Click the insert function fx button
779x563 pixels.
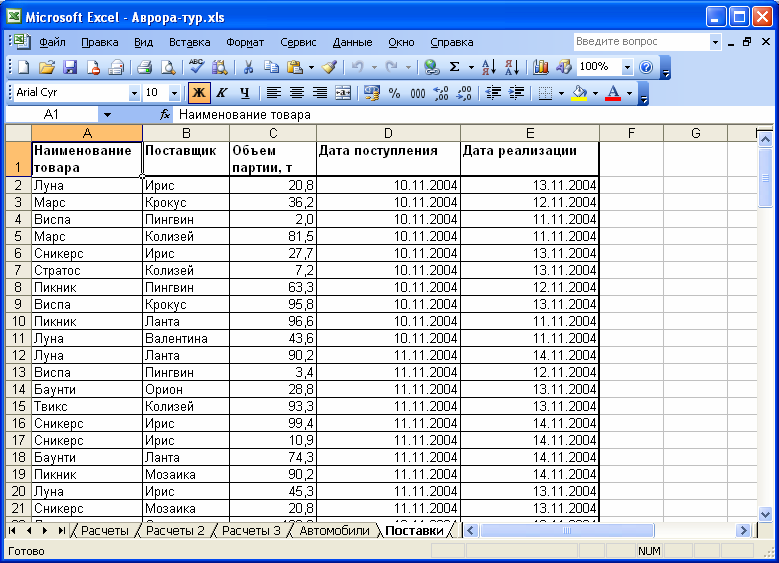(165, 115)
